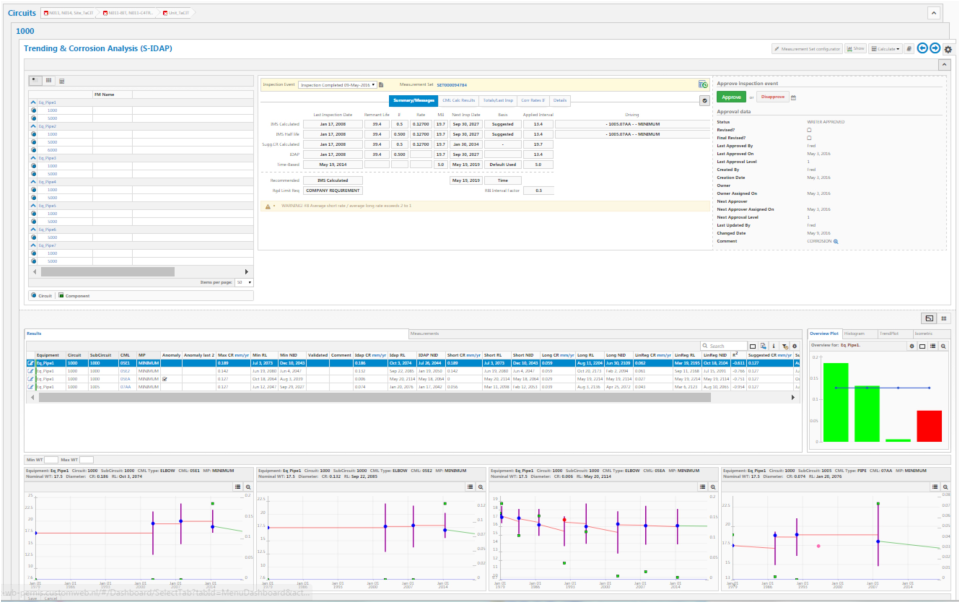Click the green Approve button
Screen dimensions: 960x603
(x=732, y=97)
